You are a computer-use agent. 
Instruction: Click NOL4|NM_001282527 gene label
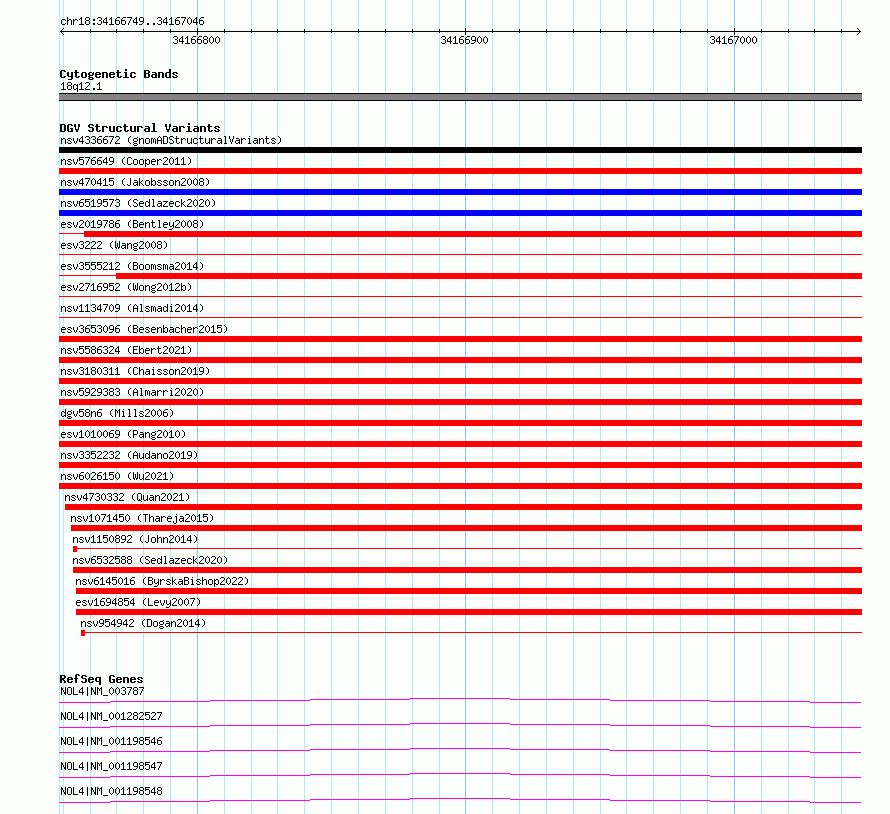pyautogui.click(x=111, y=716)
